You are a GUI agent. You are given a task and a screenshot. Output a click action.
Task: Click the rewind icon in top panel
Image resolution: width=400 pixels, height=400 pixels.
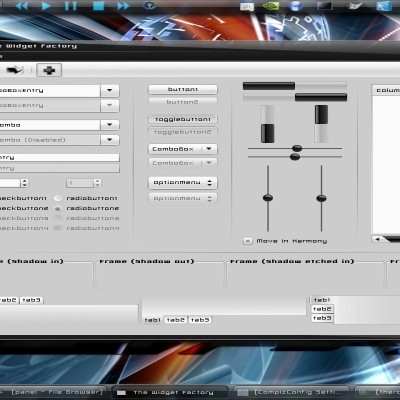22,6
